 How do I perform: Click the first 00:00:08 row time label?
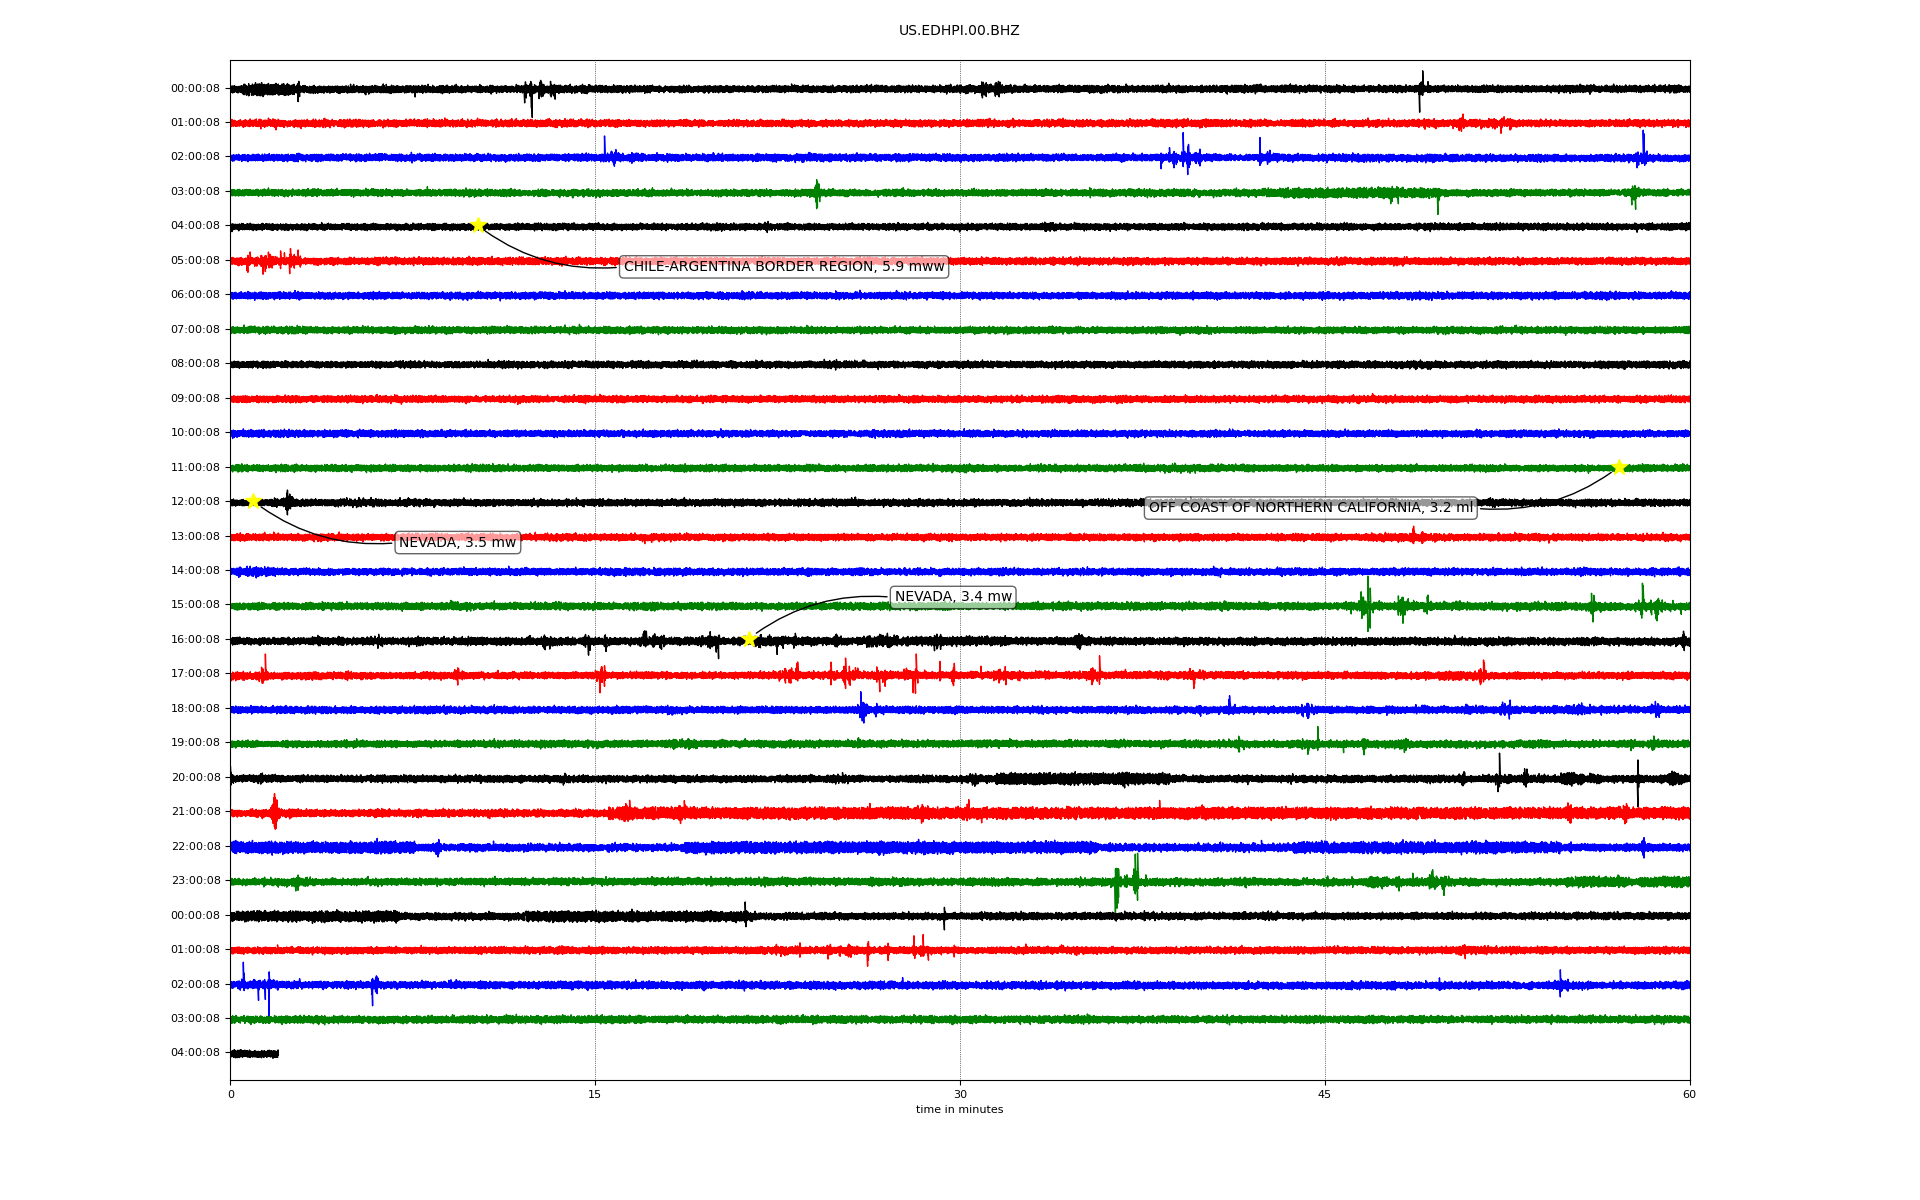[x=195, y=89]
